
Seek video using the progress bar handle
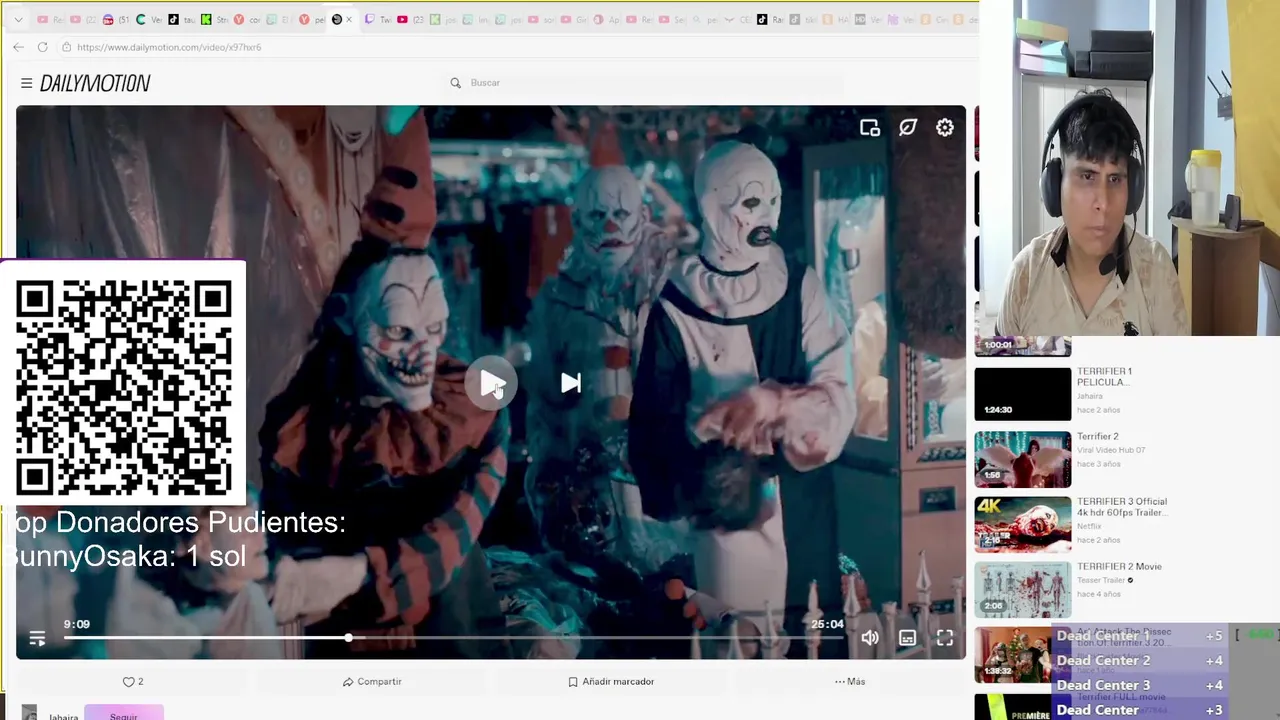click(x=348, y=638)
